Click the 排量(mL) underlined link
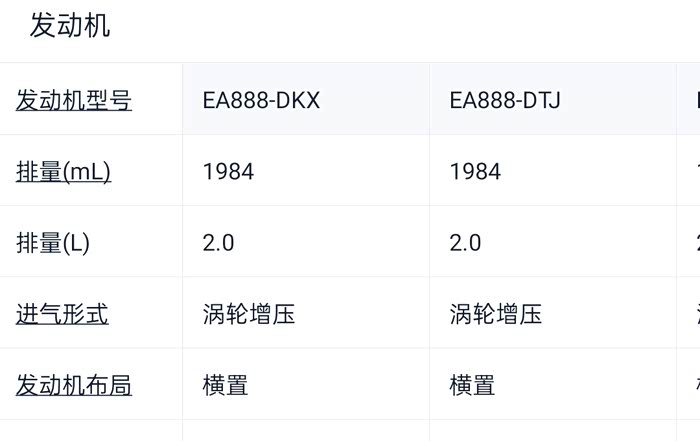This screenshot has width=700, height=441. point(63,171)
